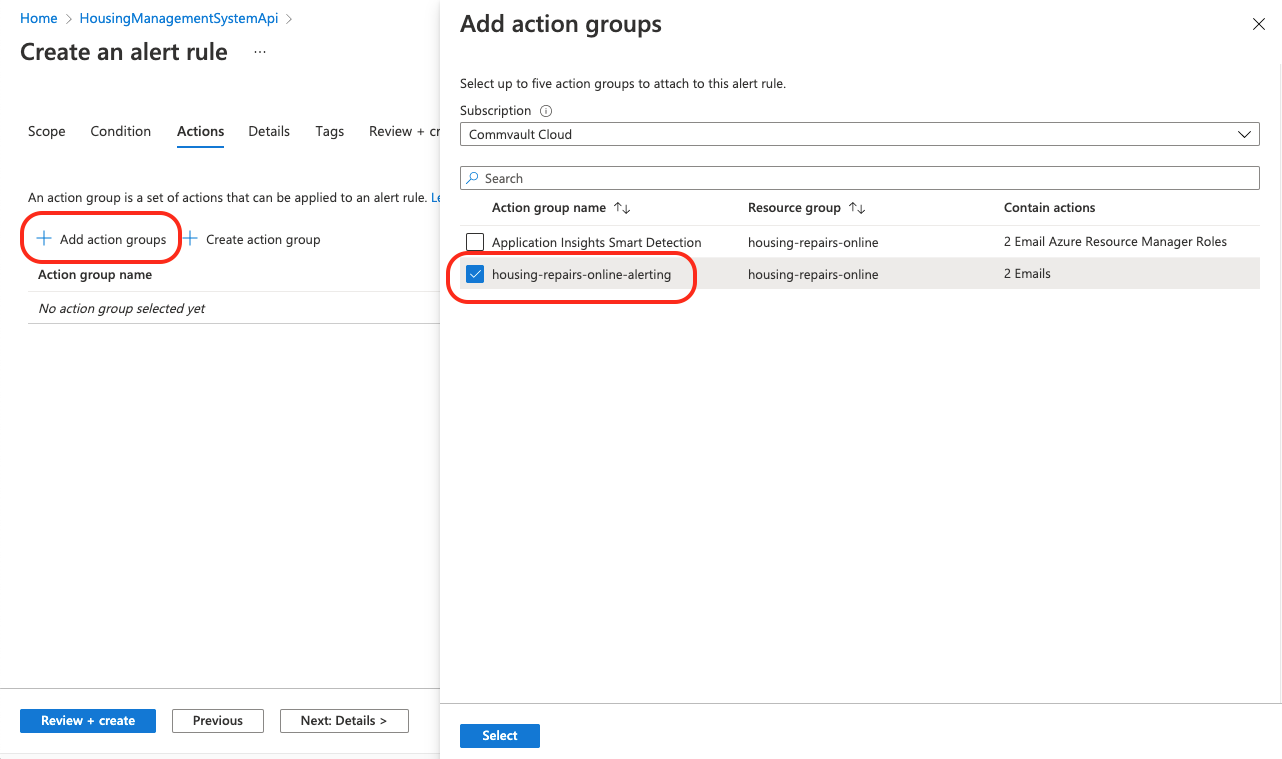Switch to the Scope tab
Image resolution: width=1282 pixels, height=759 pixels.
(47, 131)
